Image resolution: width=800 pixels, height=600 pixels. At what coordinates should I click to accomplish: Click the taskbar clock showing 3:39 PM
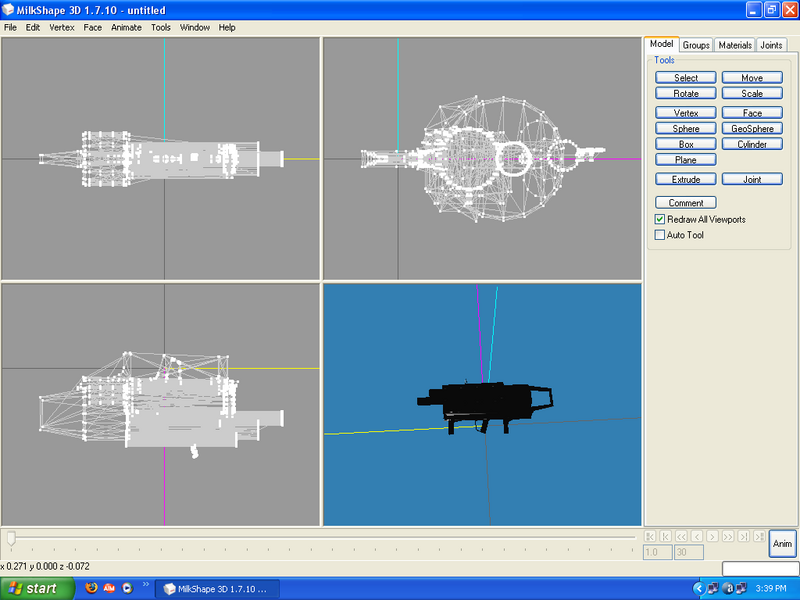[x=771, y=589]
